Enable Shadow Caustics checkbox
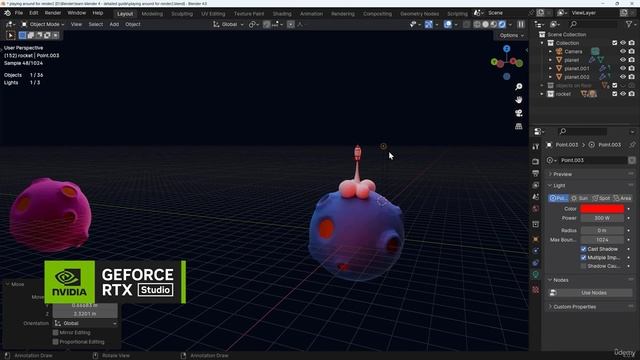The height and width of the screenshot is (360, 640). [x=583, y=266]
